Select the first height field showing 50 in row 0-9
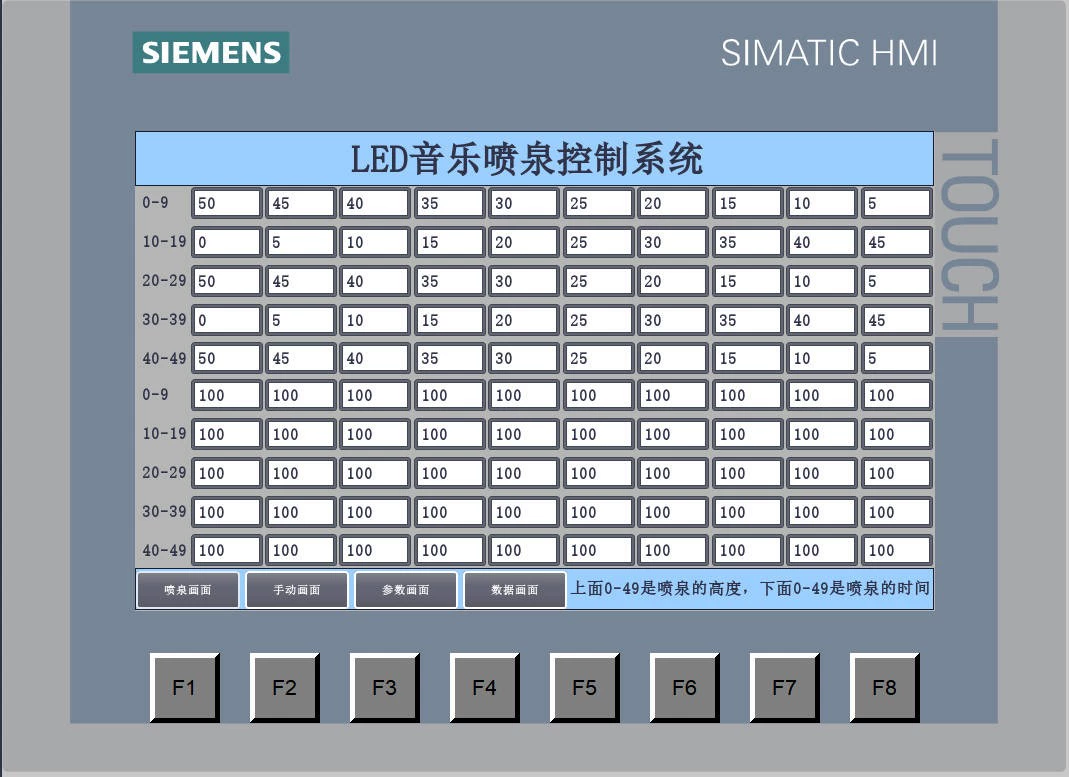Image resolution: width=1069 pixels, height=777 pixels. [x=226, y=202]
